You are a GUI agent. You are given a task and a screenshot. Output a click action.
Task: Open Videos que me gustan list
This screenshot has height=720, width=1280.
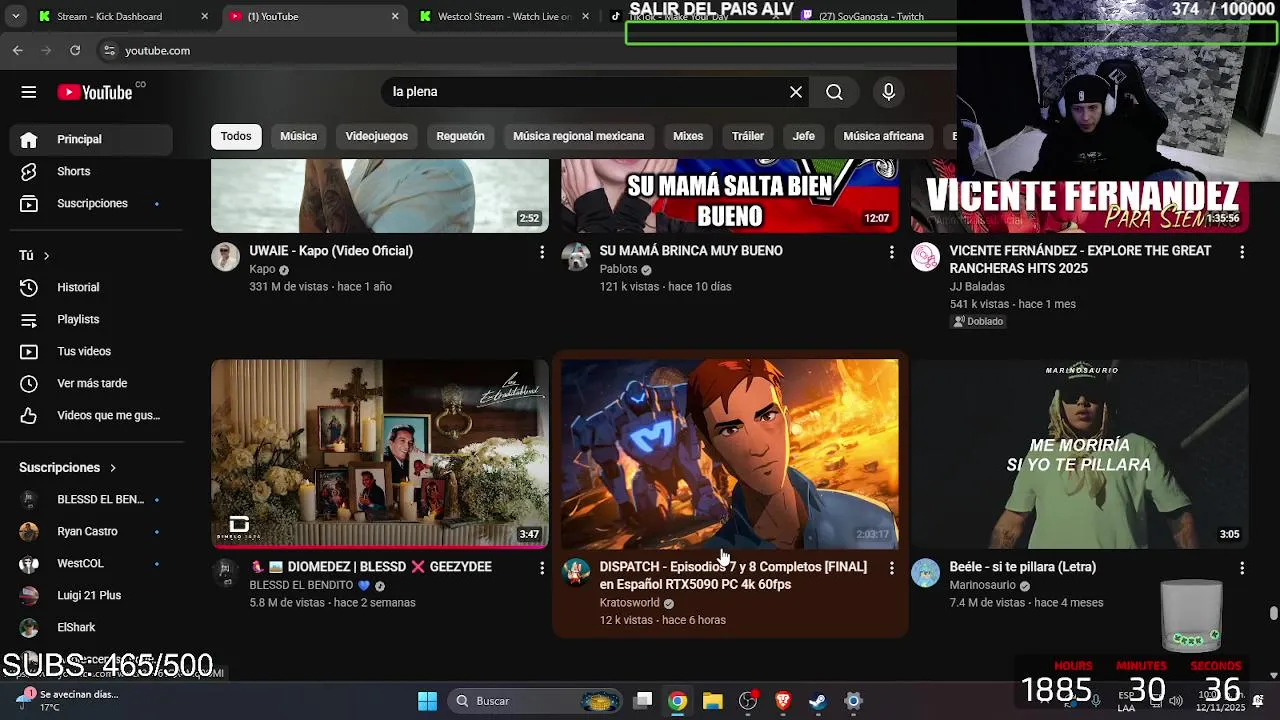coord(91,415)
